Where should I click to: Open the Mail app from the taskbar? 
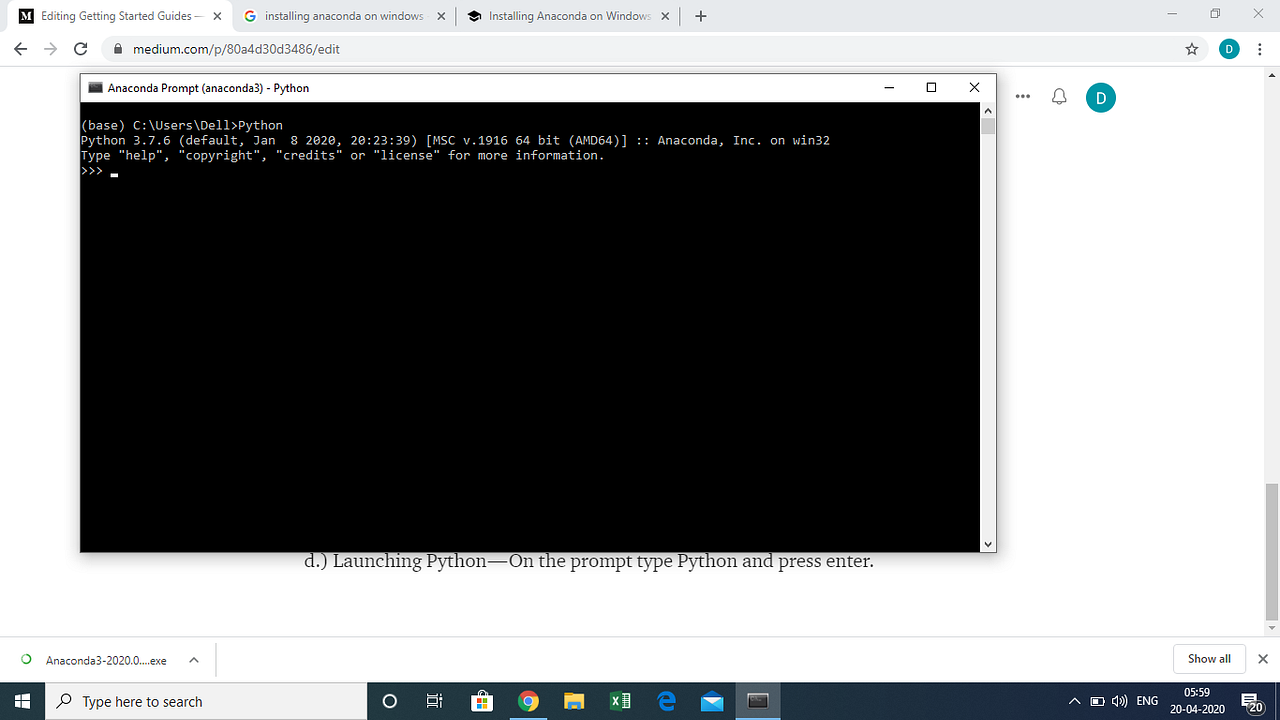coord(712,701)
